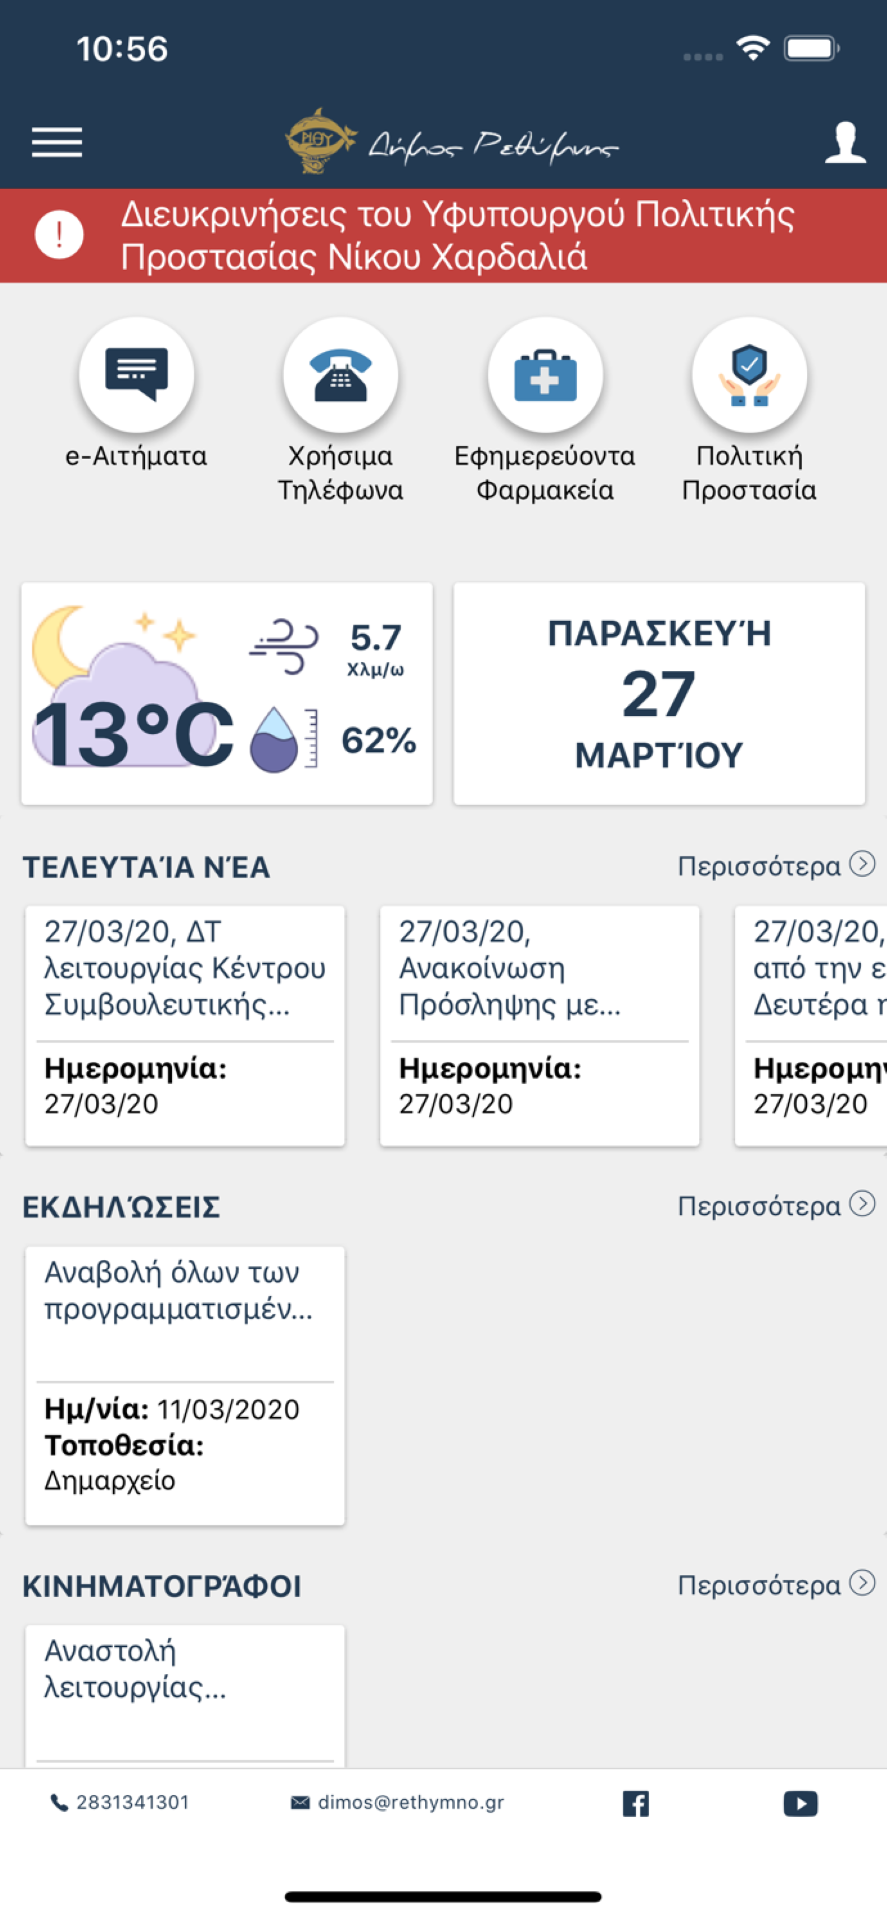Open the YouTube channel icon
This screenshot has height=1920, width=887.
click(800, 1803)
